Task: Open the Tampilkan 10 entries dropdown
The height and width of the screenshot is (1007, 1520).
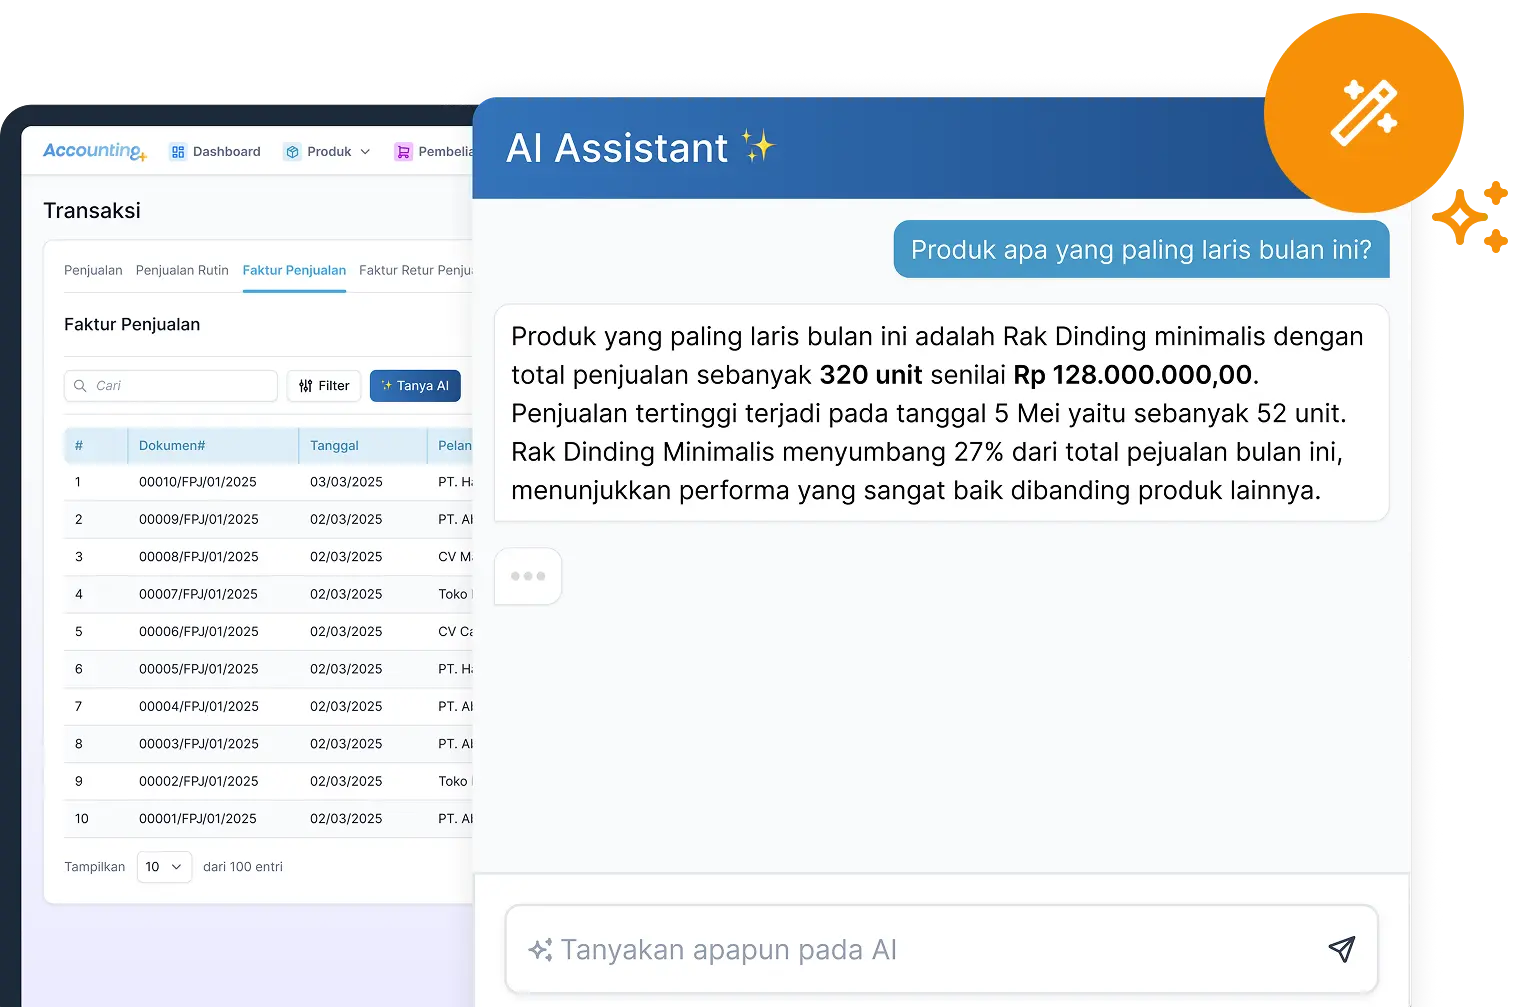Action: tap(164, 867)
